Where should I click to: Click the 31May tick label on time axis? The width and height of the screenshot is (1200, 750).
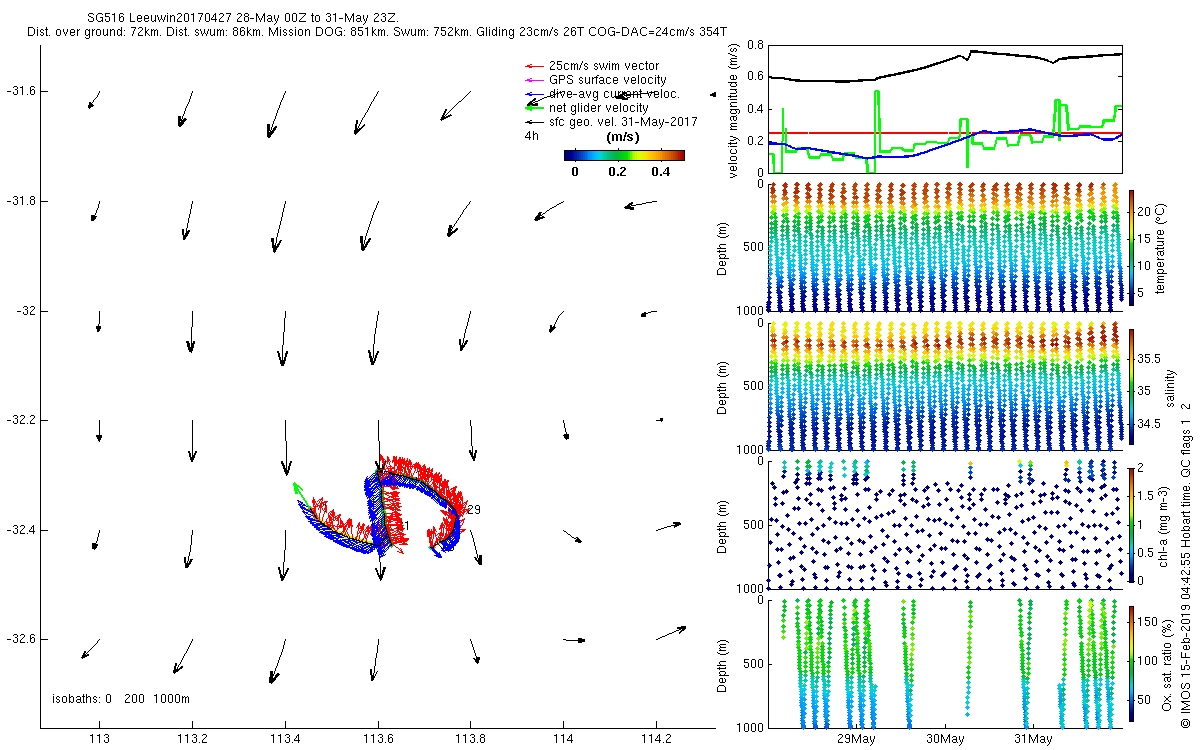(1033, 740)
